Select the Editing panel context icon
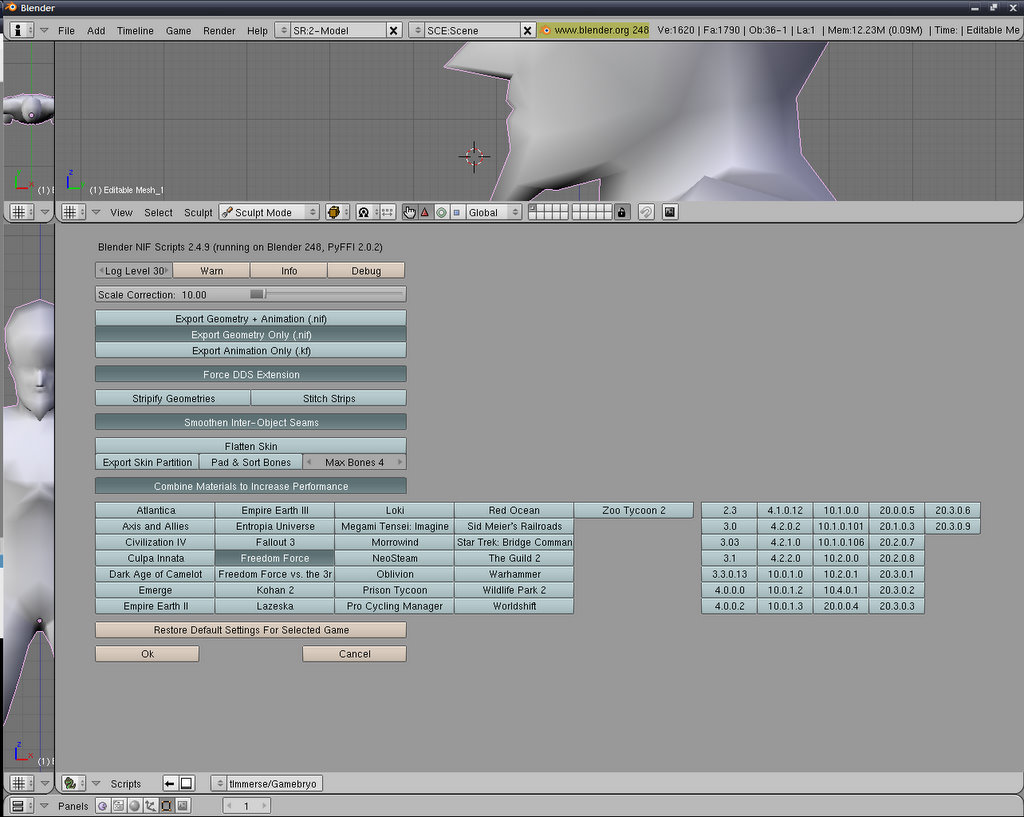This screenshot has width=1024, height=817. coord(166,806)
